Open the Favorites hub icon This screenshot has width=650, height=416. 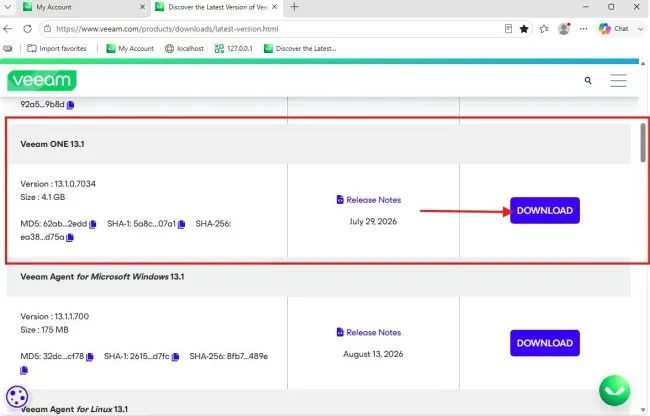[x=544, y=29]
